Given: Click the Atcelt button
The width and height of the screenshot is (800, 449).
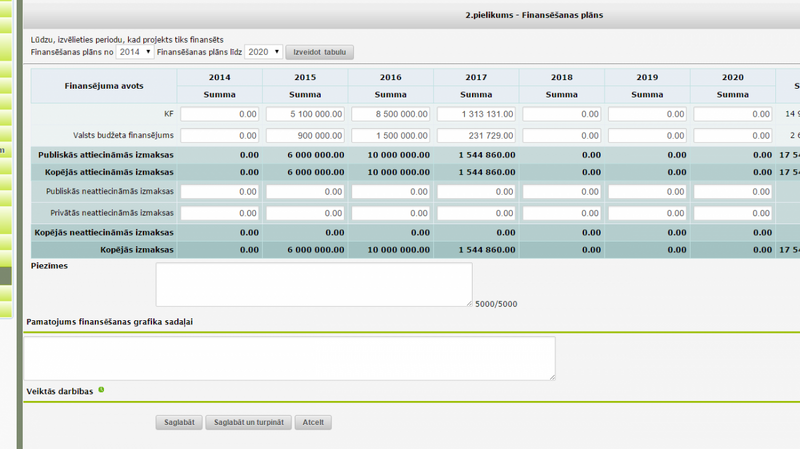Looking at the screenshot, I should pyautogui.click(x=313, y=422).
